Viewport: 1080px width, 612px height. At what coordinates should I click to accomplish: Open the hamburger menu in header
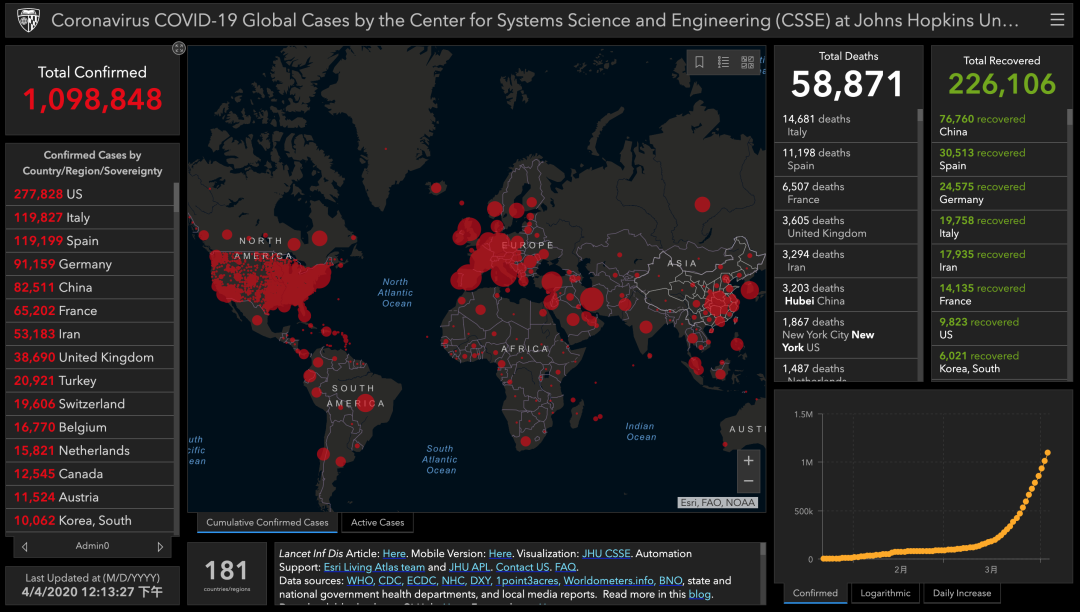tap(1057, 20)
